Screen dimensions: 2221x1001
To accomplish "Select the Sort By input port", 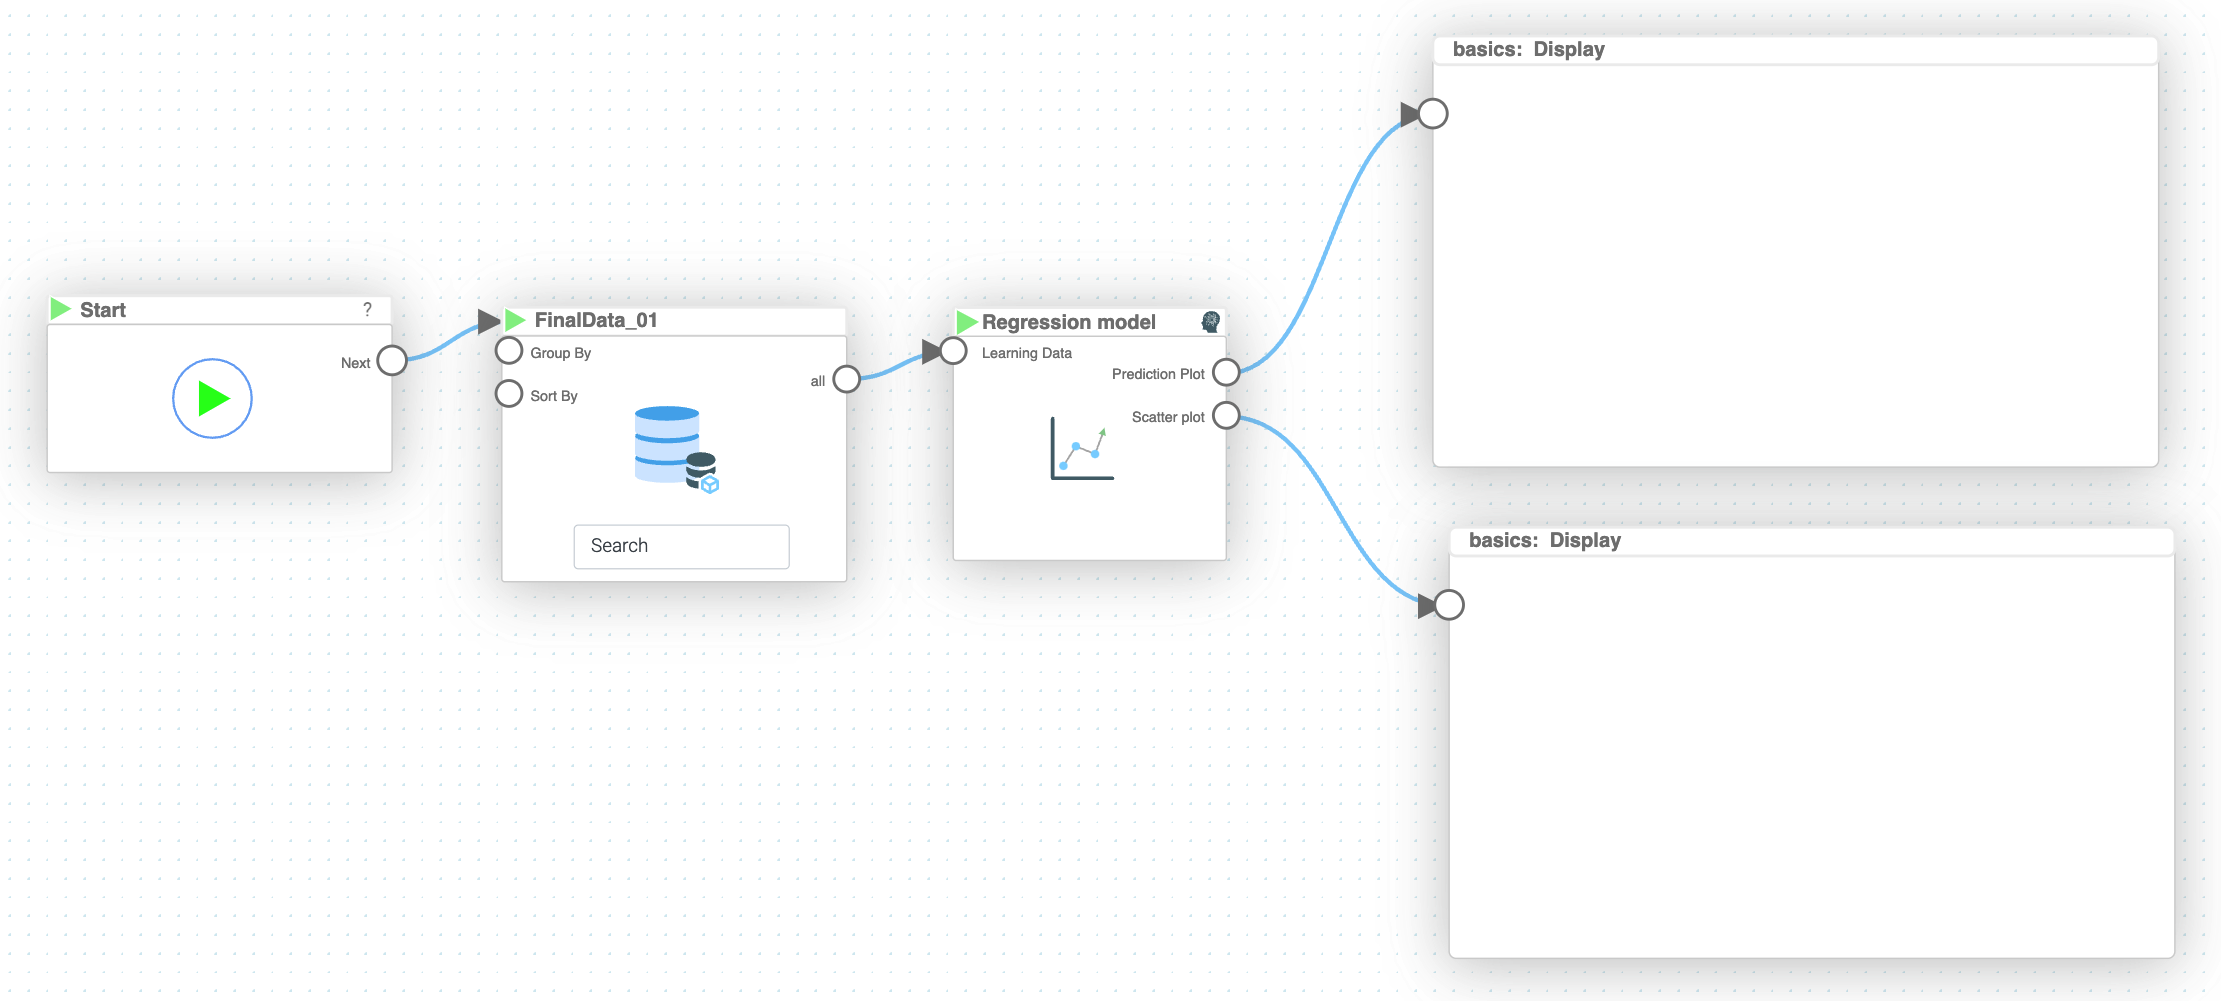I will (x=509, y=394).
